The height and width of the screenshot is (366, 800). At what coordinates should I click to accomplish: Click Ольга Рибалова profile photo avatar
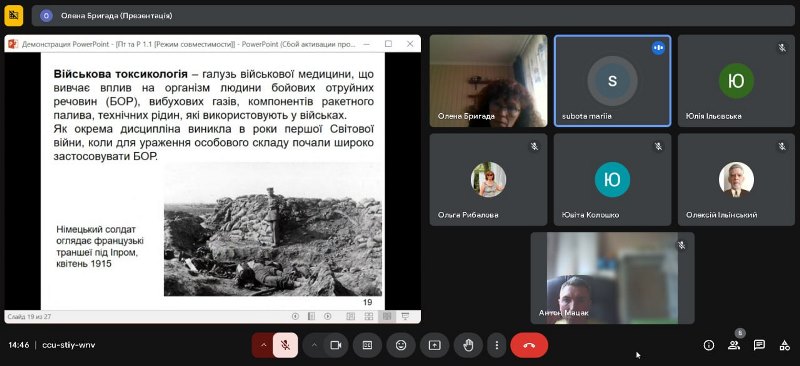point(488,180)
